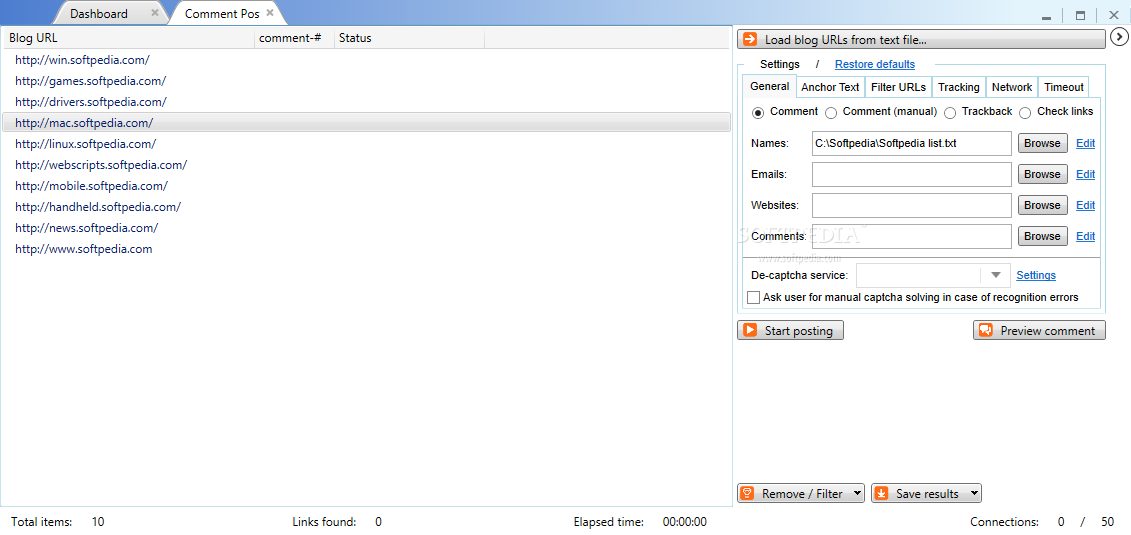The image size is (1131, 535).
Task: Close the Dashboard tab with its X icon
Action: (155, 13)
